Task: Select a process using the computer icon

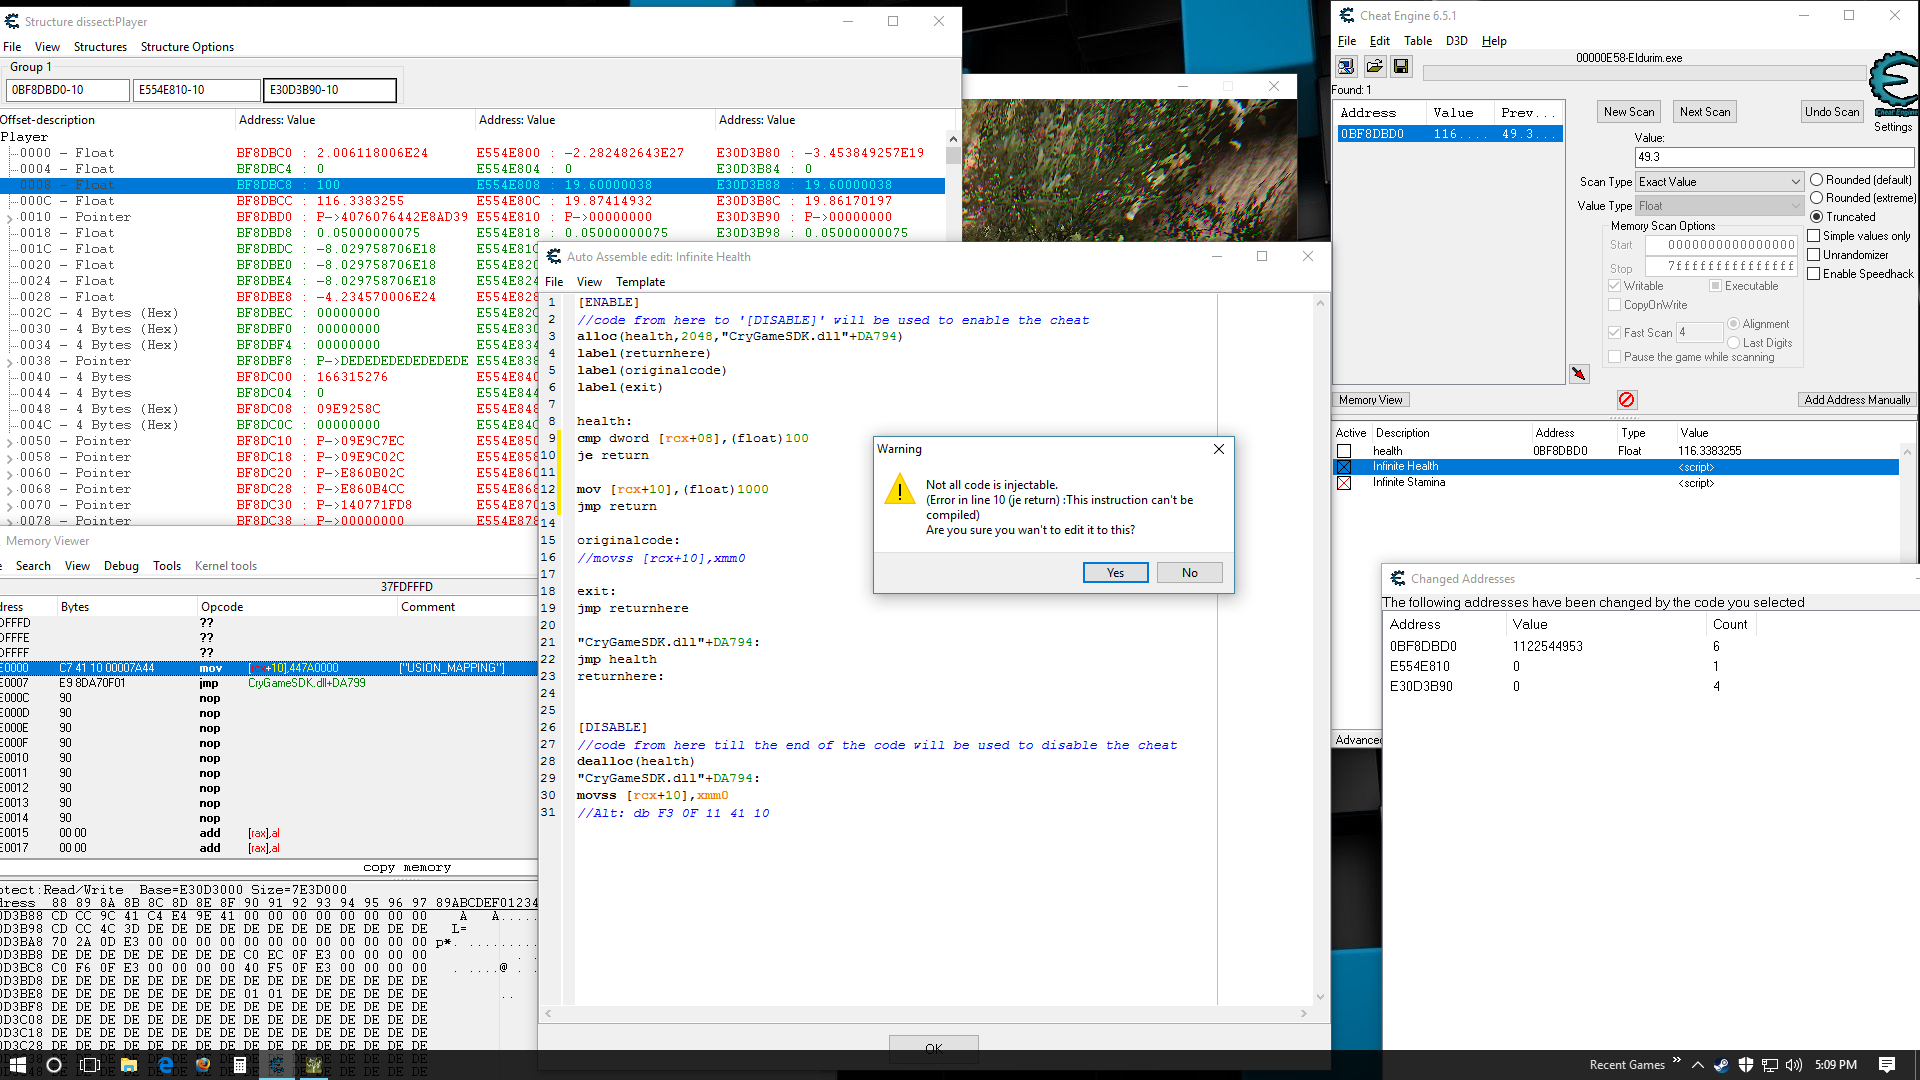Action: tap(1346, 66)
